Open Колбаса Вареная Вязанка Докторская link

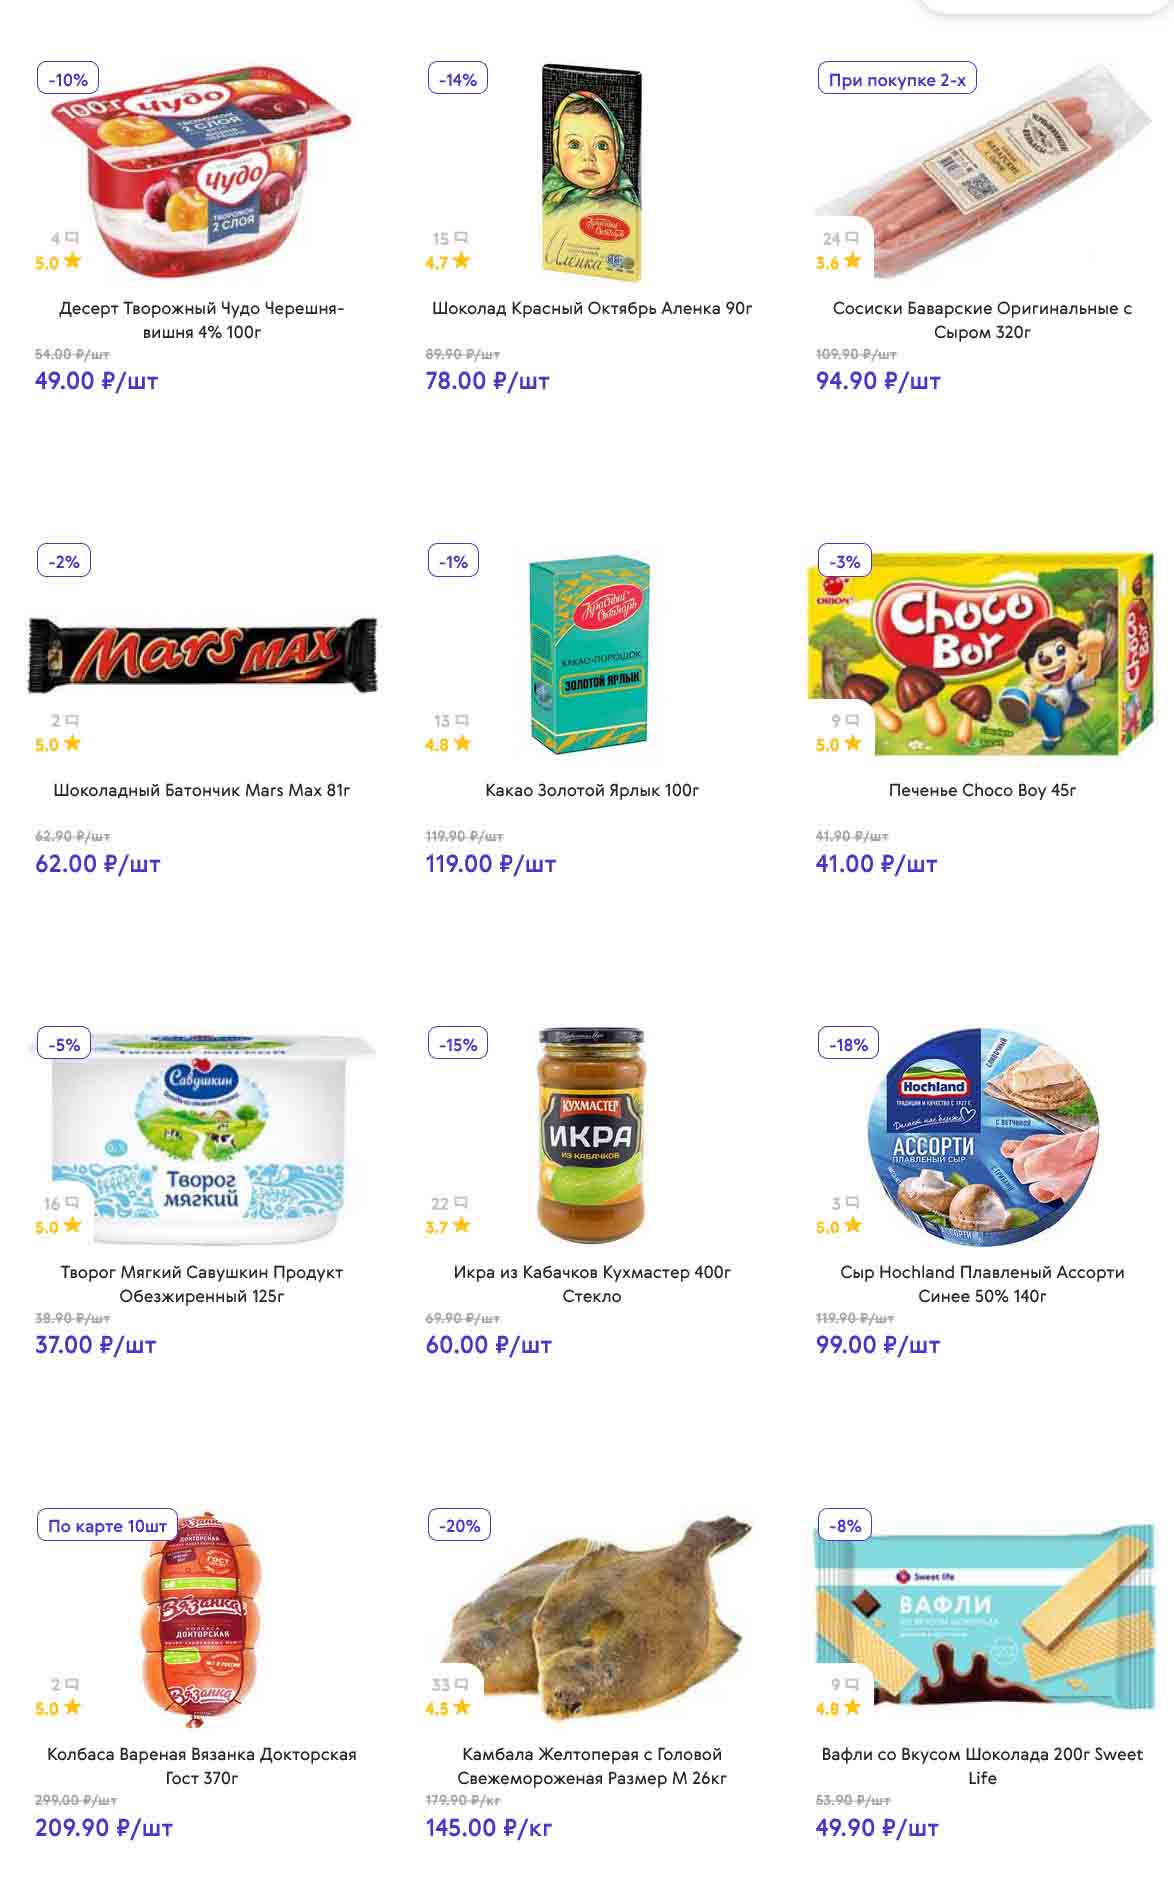click(202, 1766)
